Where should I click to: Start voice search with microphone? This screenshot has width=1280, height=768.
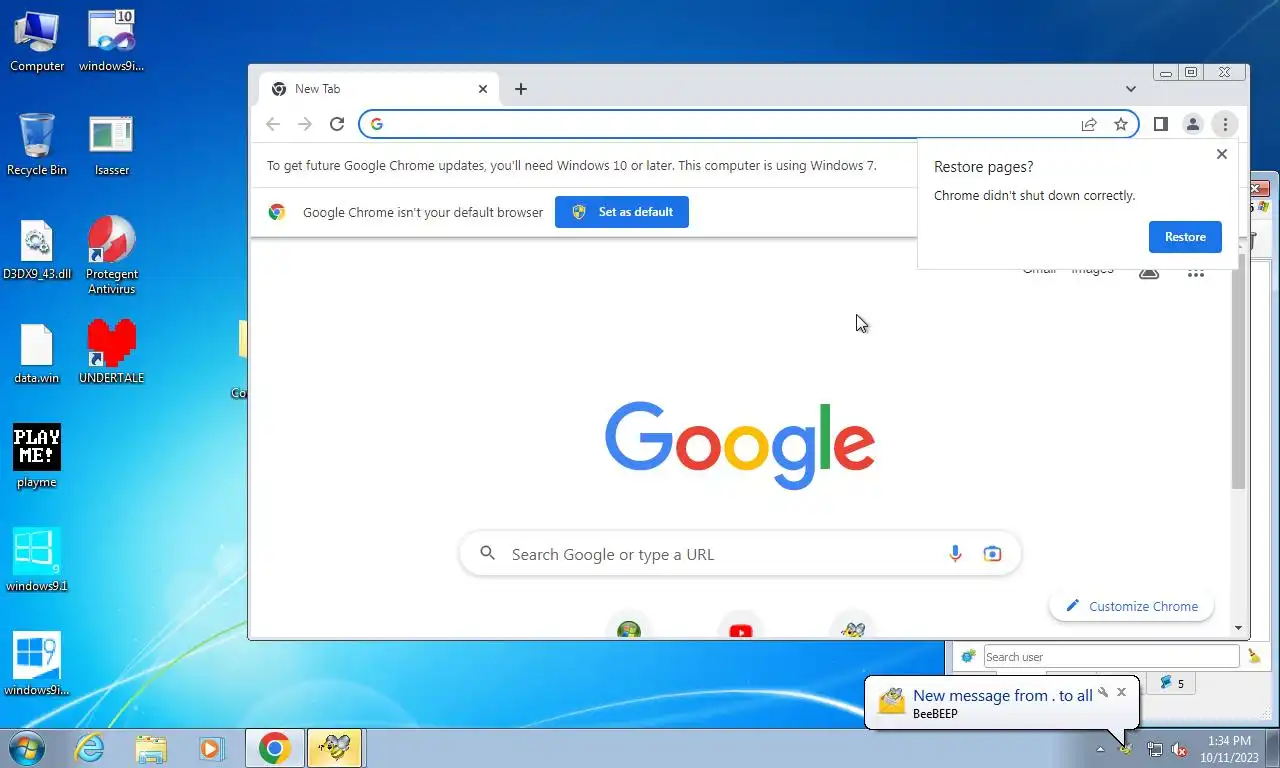(x=955, y=554)
